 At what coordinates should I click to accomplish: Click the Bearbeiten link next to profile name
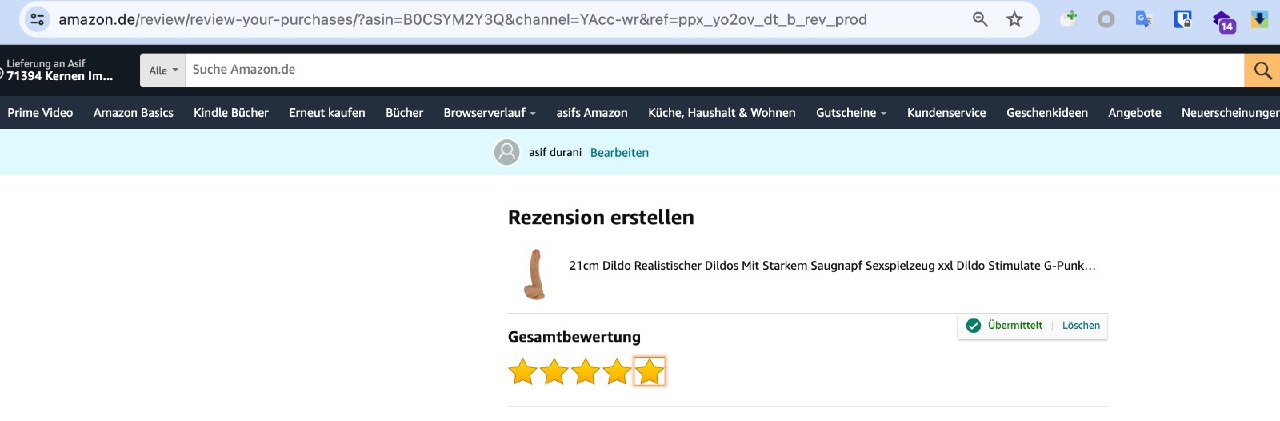(x=619, y=153)
